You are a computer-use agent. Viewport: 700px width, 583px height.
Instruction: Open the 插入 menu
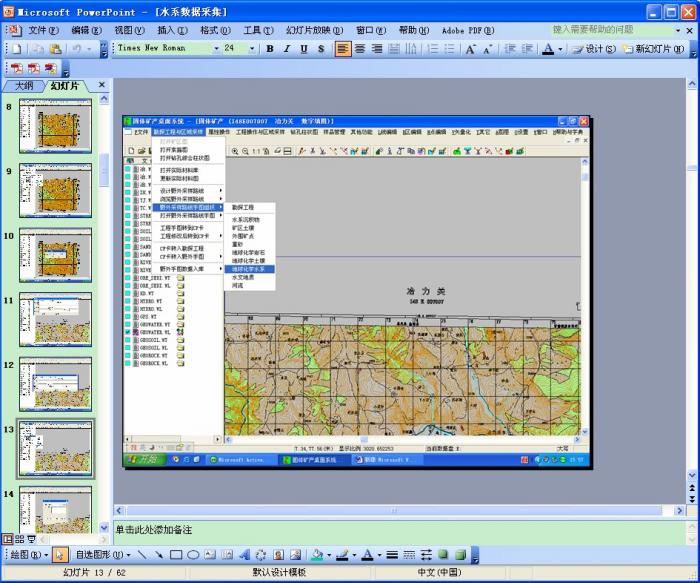[161, 30]
